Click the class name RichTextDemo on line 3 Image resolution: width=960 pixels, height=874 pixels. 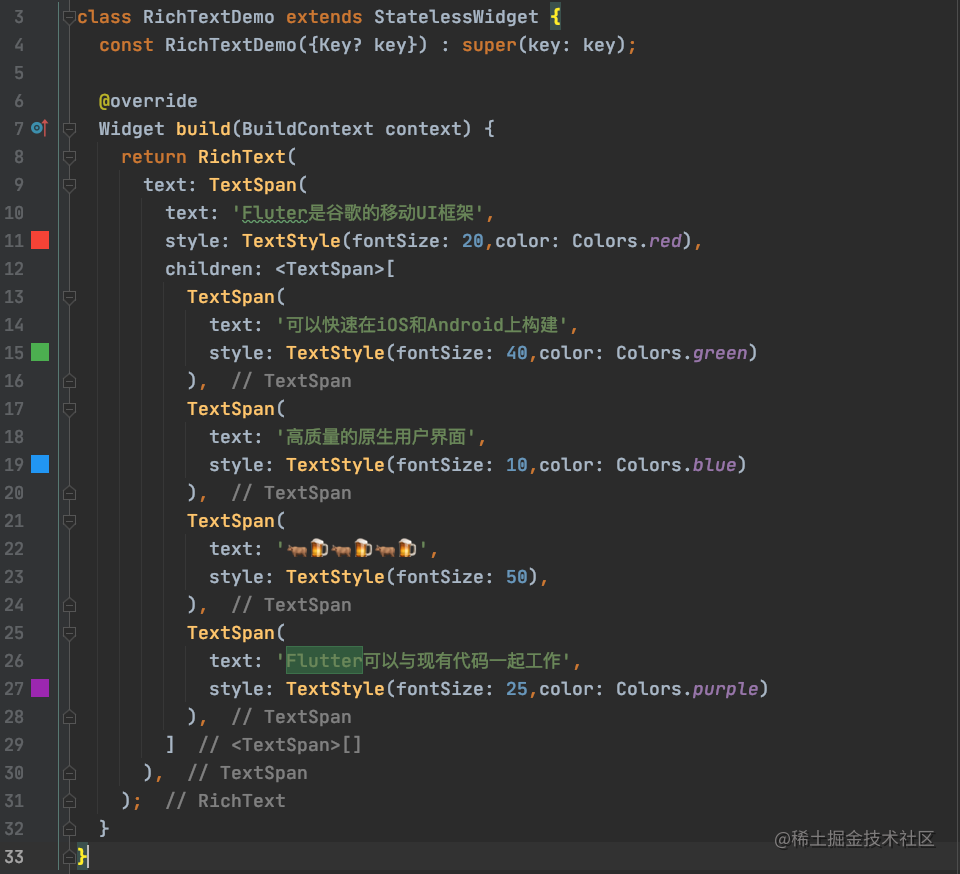pyautogui.click(x=208, y=17)
